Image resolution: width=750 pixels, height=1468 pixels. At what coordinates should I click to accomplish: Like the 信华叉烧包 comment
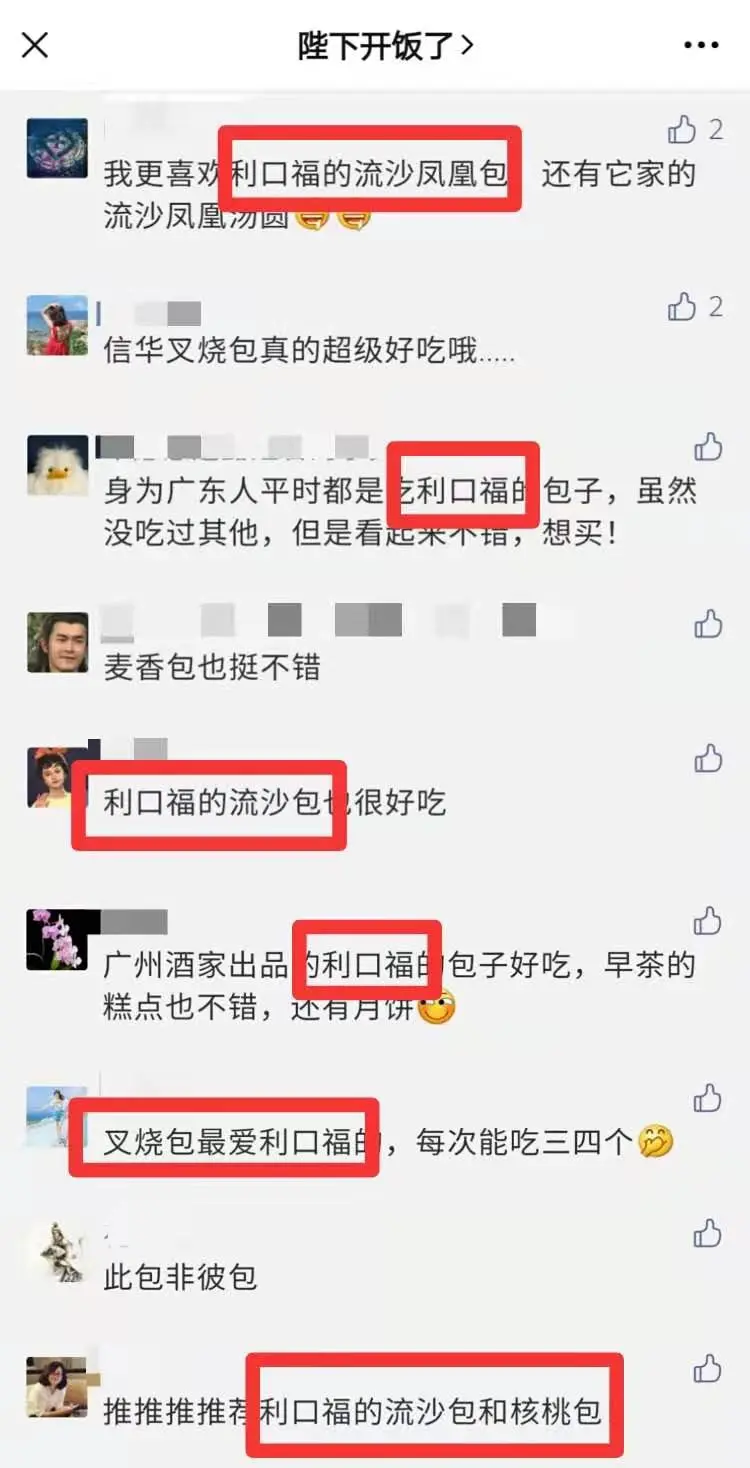pos(682,306)
